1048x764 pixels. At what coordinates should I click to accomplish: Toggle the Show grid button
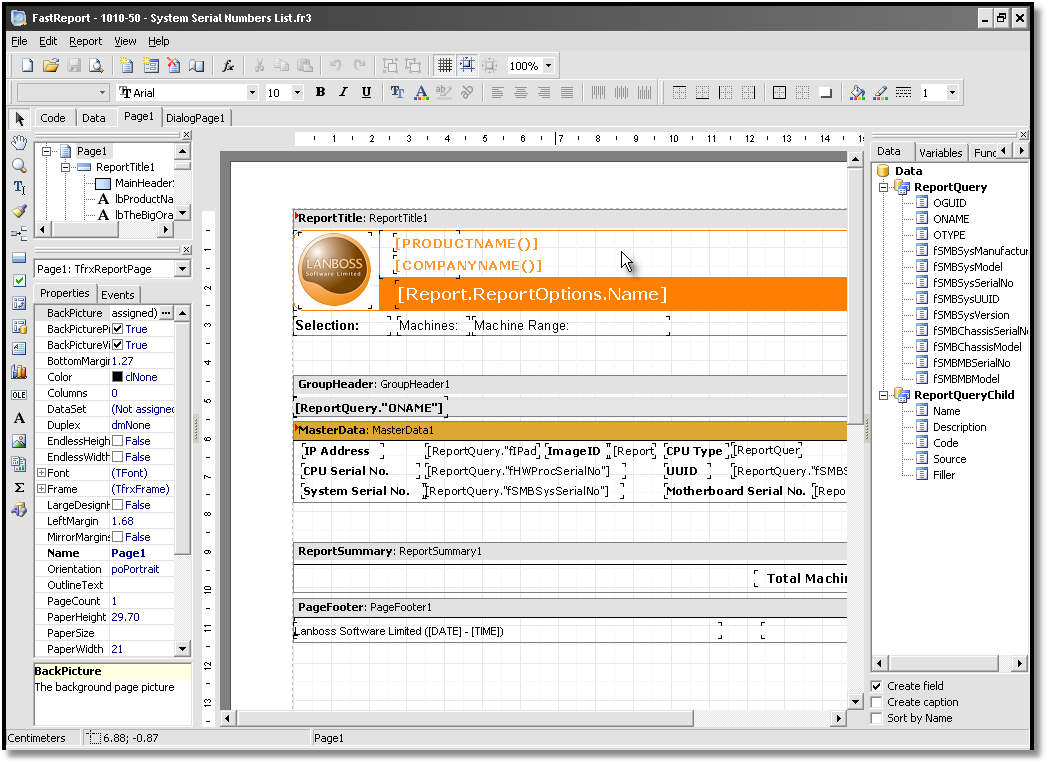pyautogui.click(x=445, y=66)
